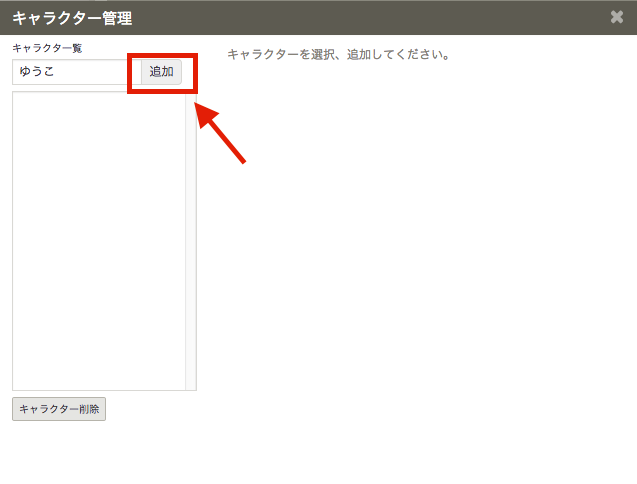This screenshot has width=637, height=484.
Task: Click the middle of the character list
Action: coord(98,240)
